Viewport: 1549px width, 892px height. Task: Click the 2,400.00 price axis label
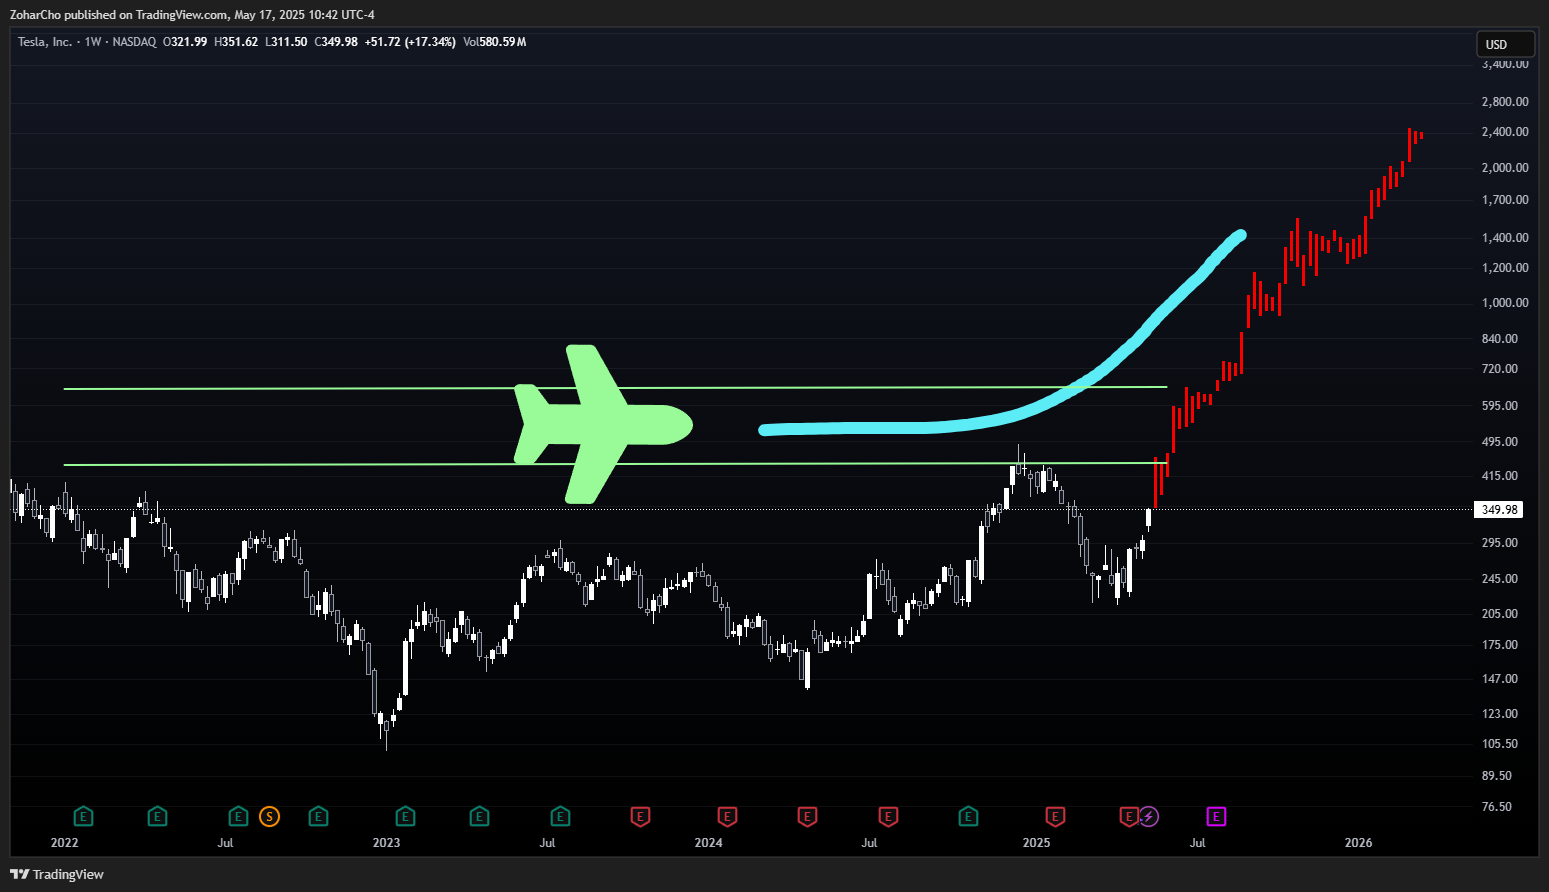click(1505, 132)
